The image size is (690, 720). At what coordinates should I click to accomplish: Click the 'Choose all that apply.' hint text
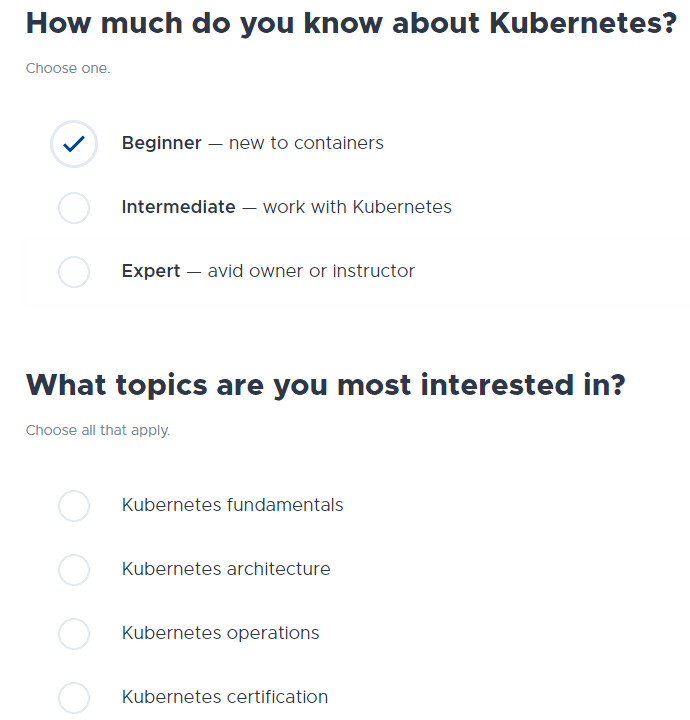(98, 431)
